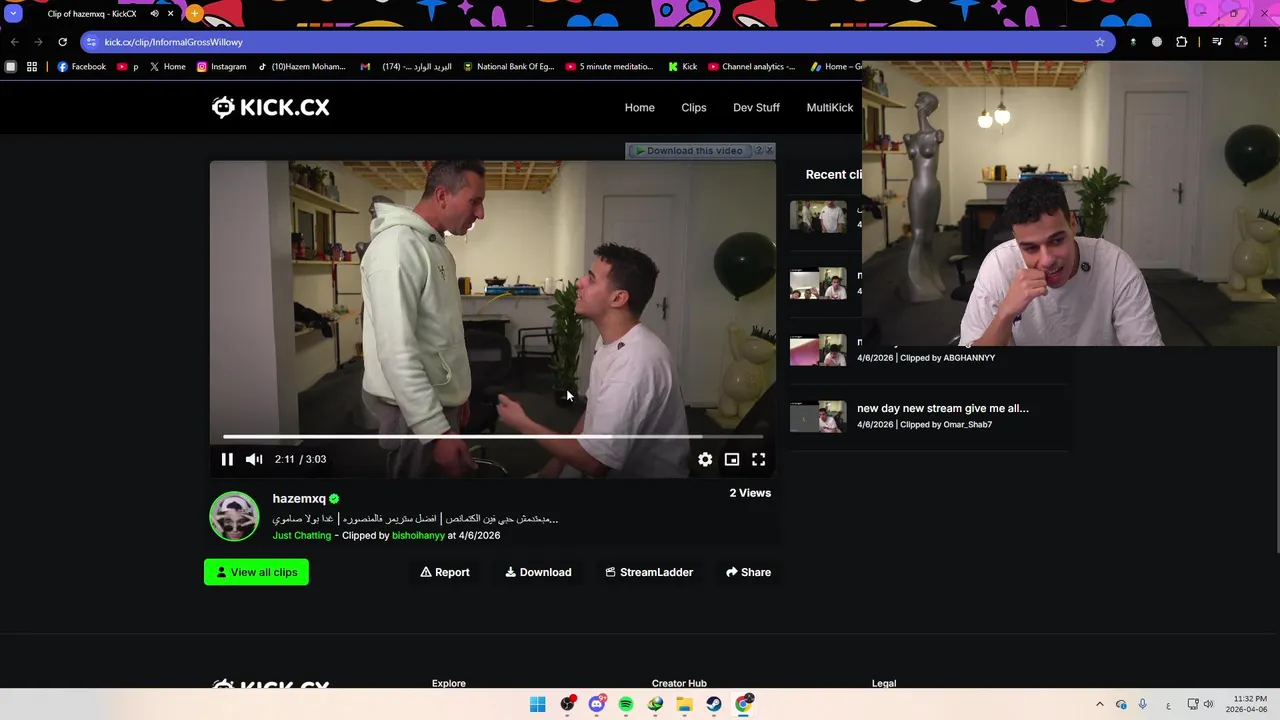Go forward in the browser
Viewport: 1280px width, 720px height.
(x=38, y=42)
